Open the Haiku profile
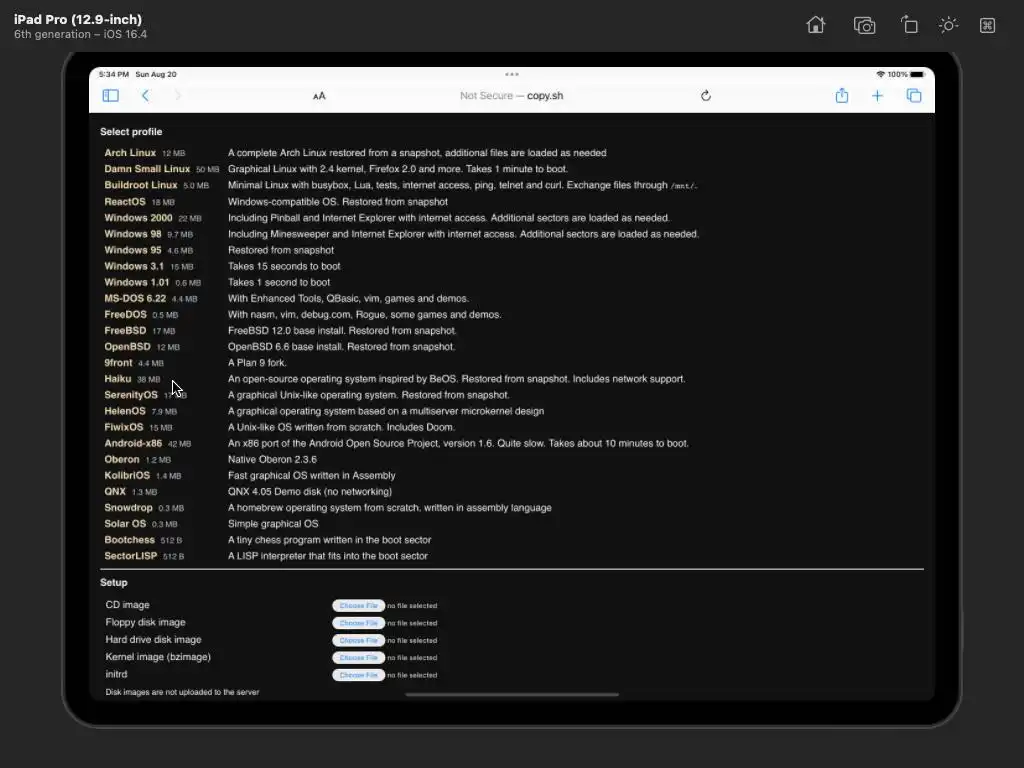Viewport: 1024px width, 768px height. (x=118, y=378)
